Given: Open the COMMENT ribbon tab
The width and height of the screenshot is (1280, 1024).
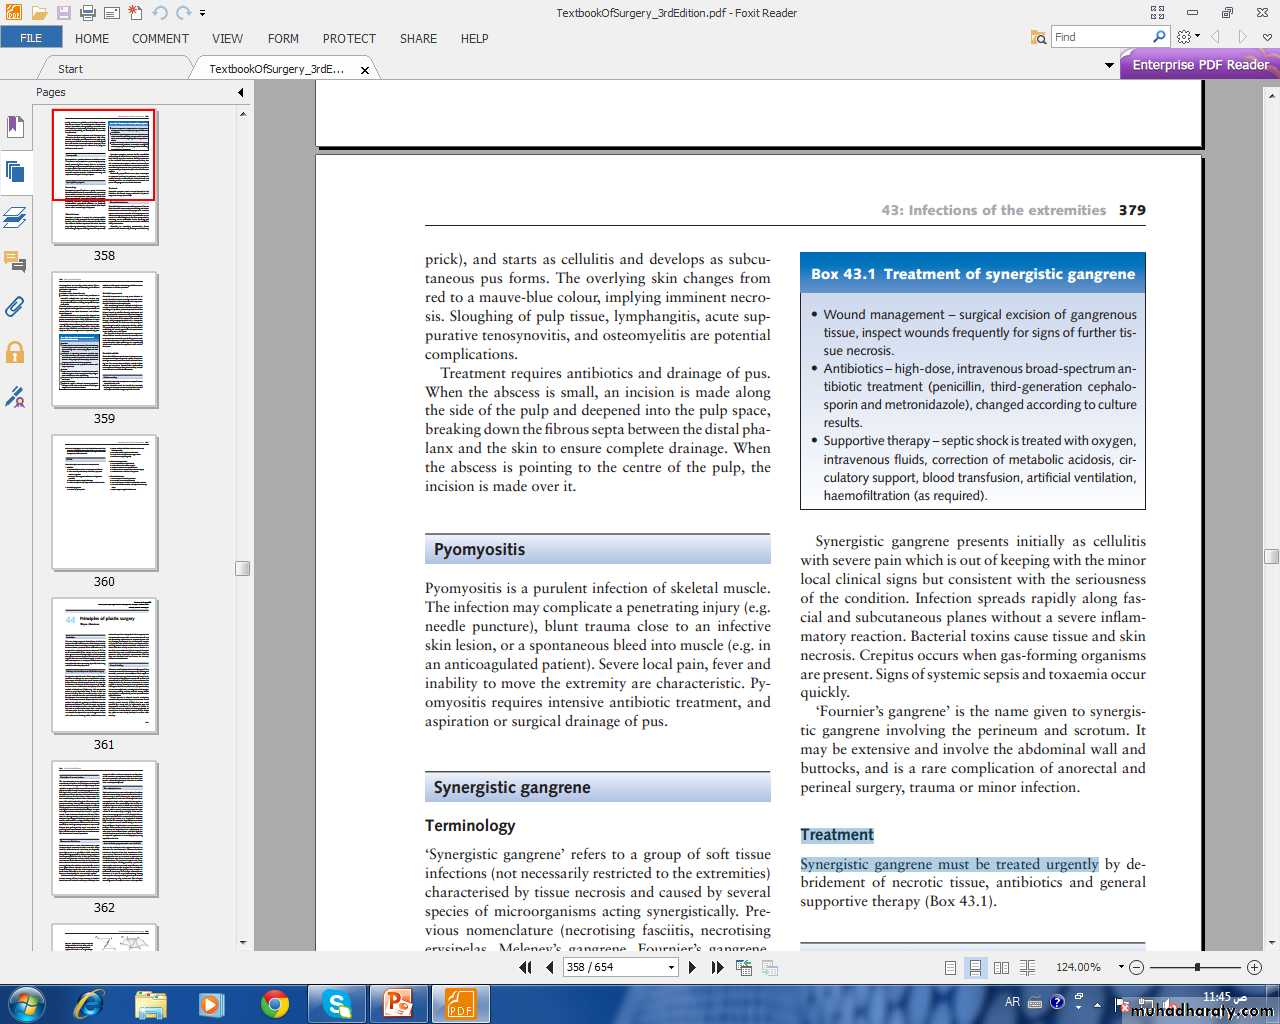Looking at the screenshot, I should 160,38.
